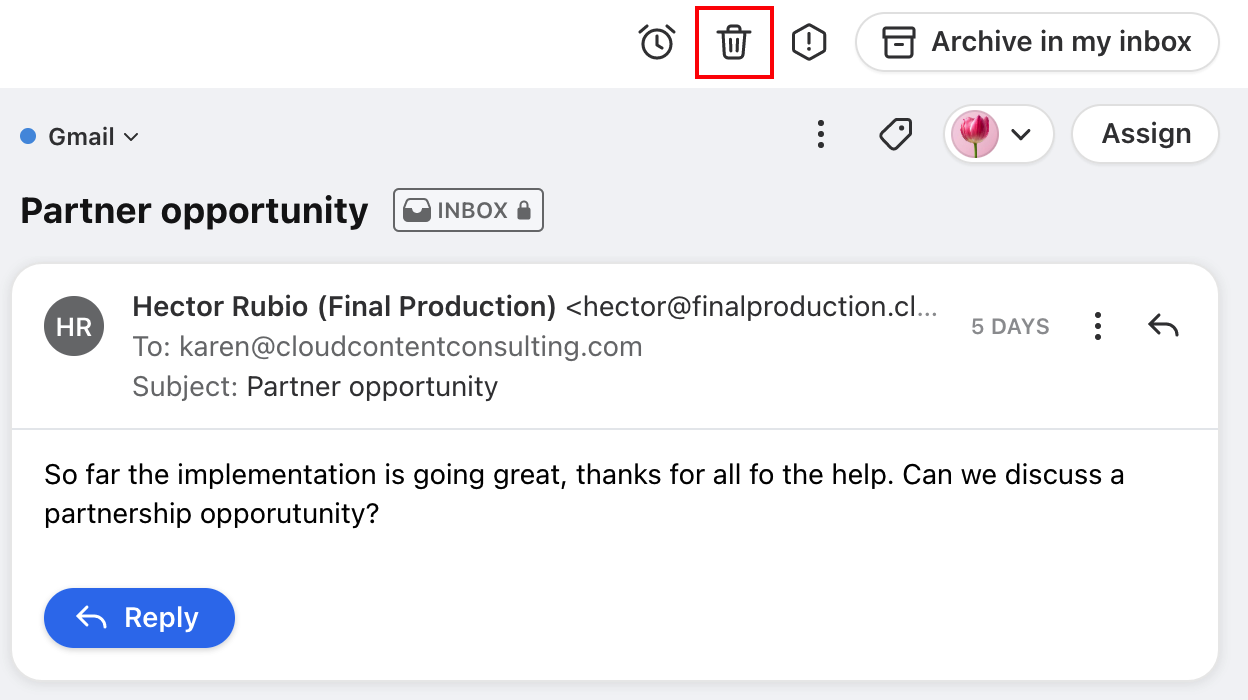Viewport: 1248px width, 700px height.
Task: Click the reply arrow icon in the message header
Action: coord(1163,326)
